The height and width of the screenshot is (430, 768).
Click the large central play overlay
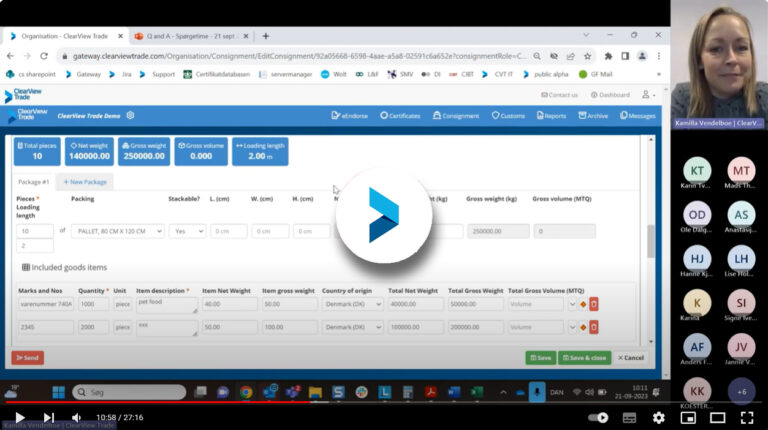[x=384, y=215]
